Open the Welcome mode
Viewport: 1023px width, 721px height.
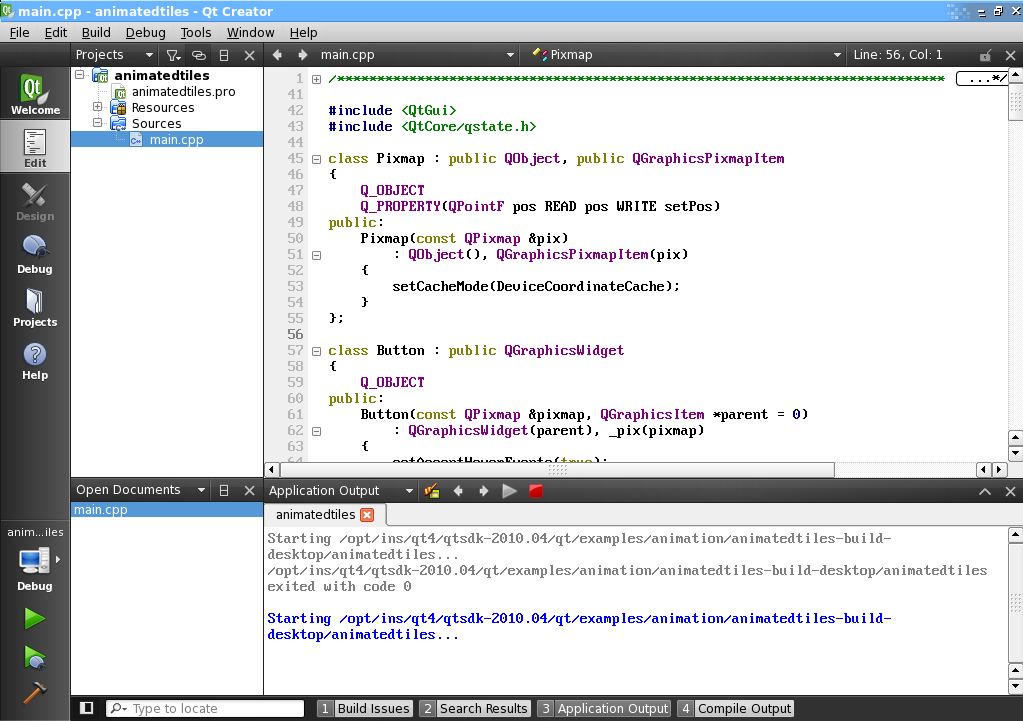click(x=35, y=93)
